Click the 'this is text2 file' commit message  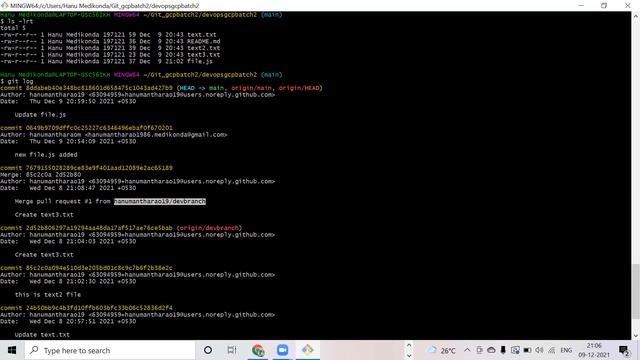pyautogui.click(x=48, y=295)
